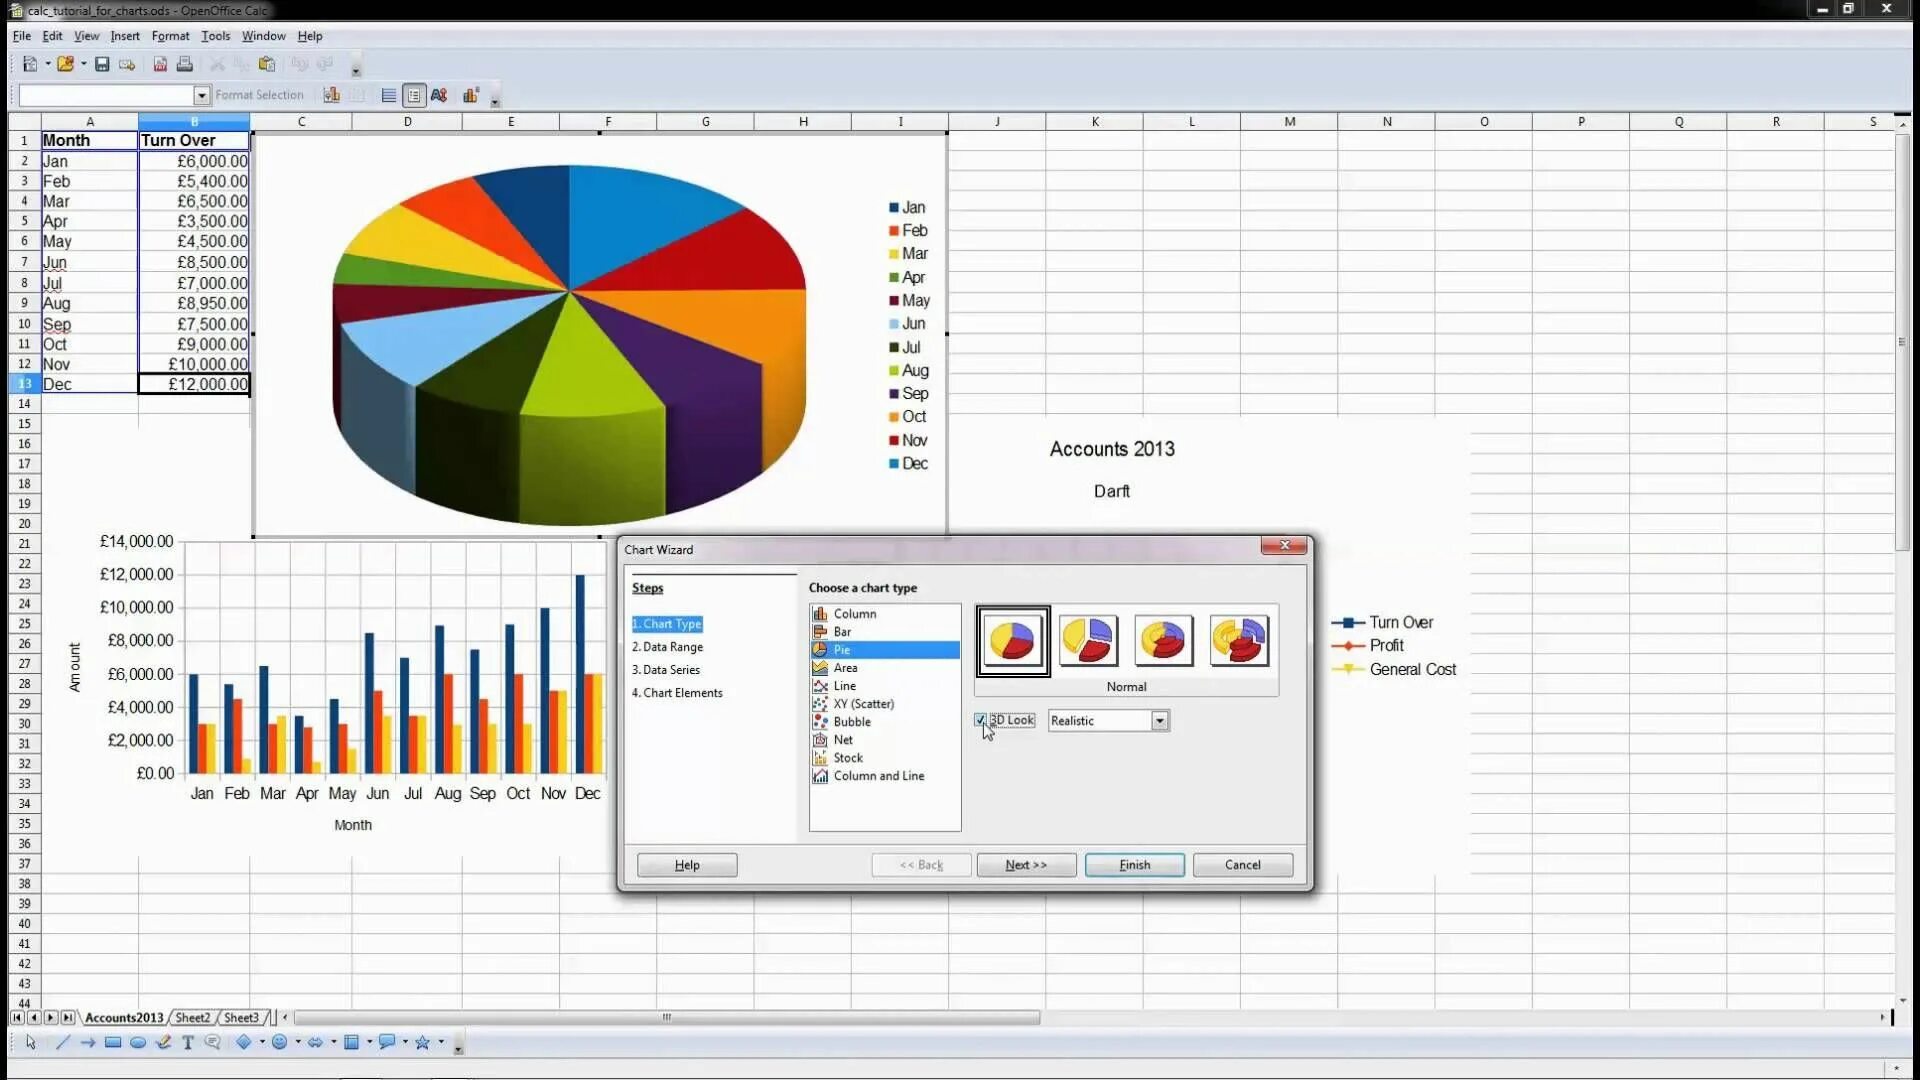Expand the Stars shapes dropdown arrow
The image size is (1920, 1080).
coord(441,1042)
